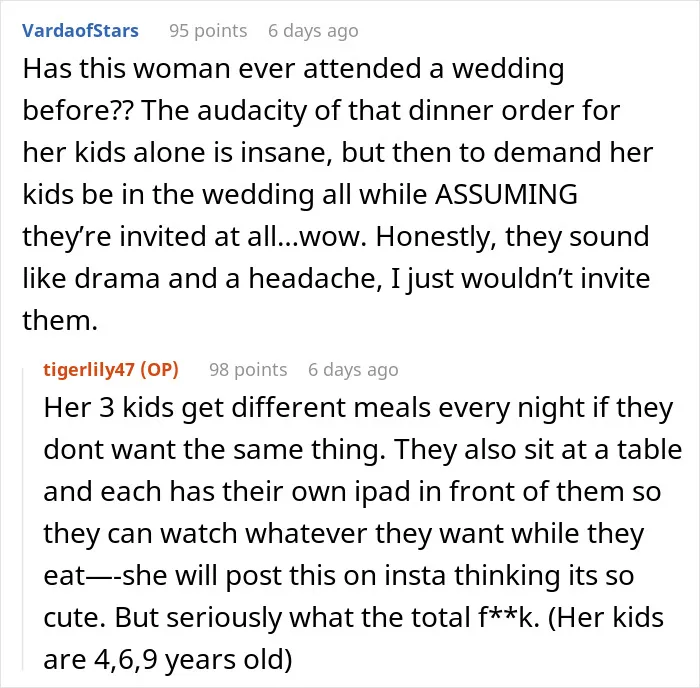Click the 98 points score
The image size is (700, 688).
(248, 370)
